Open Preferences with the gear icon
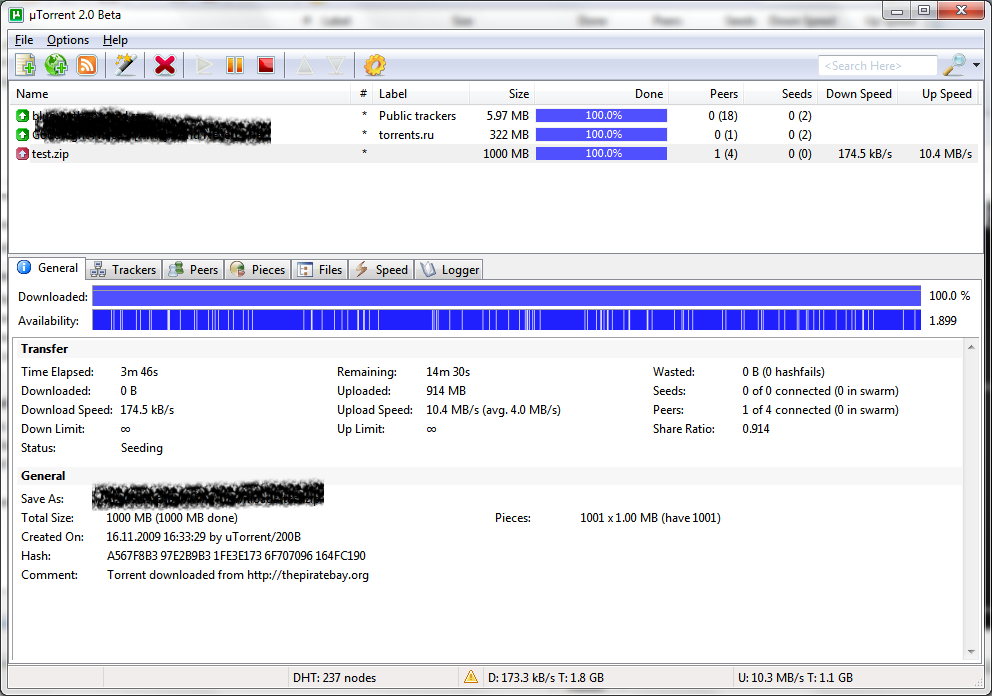The height and width of the screenshot is (696, 992). [375, 65]
